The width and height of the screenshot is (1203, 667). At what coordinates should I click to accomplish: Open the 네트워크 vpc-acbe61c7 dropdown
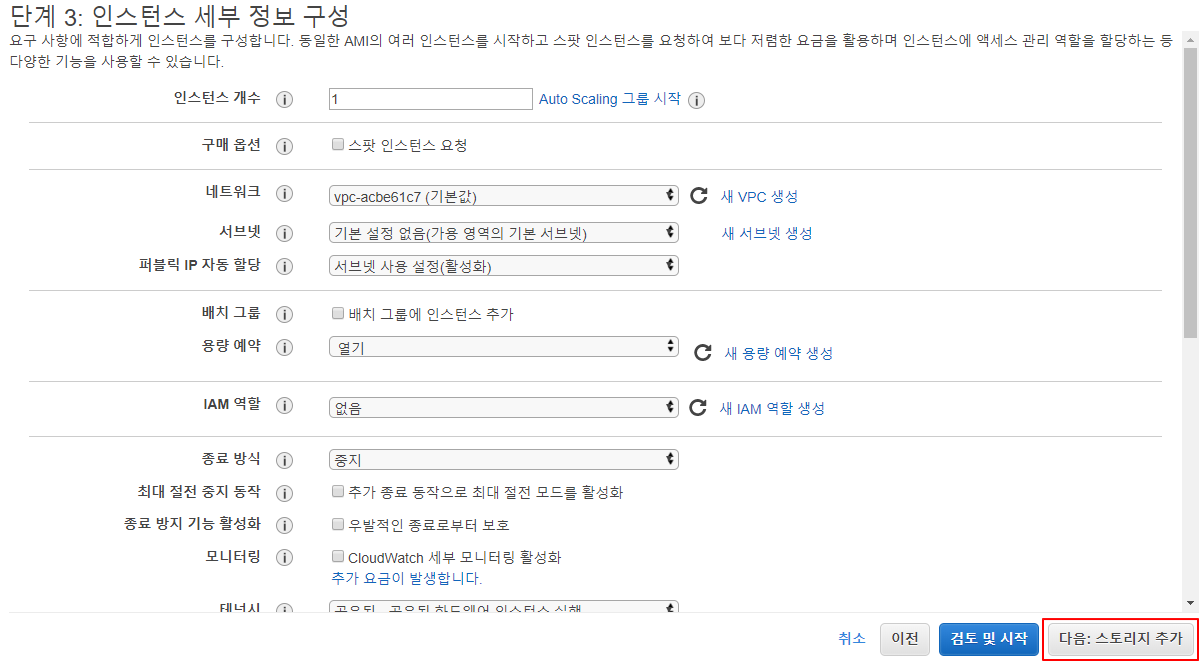pos(504,196)
